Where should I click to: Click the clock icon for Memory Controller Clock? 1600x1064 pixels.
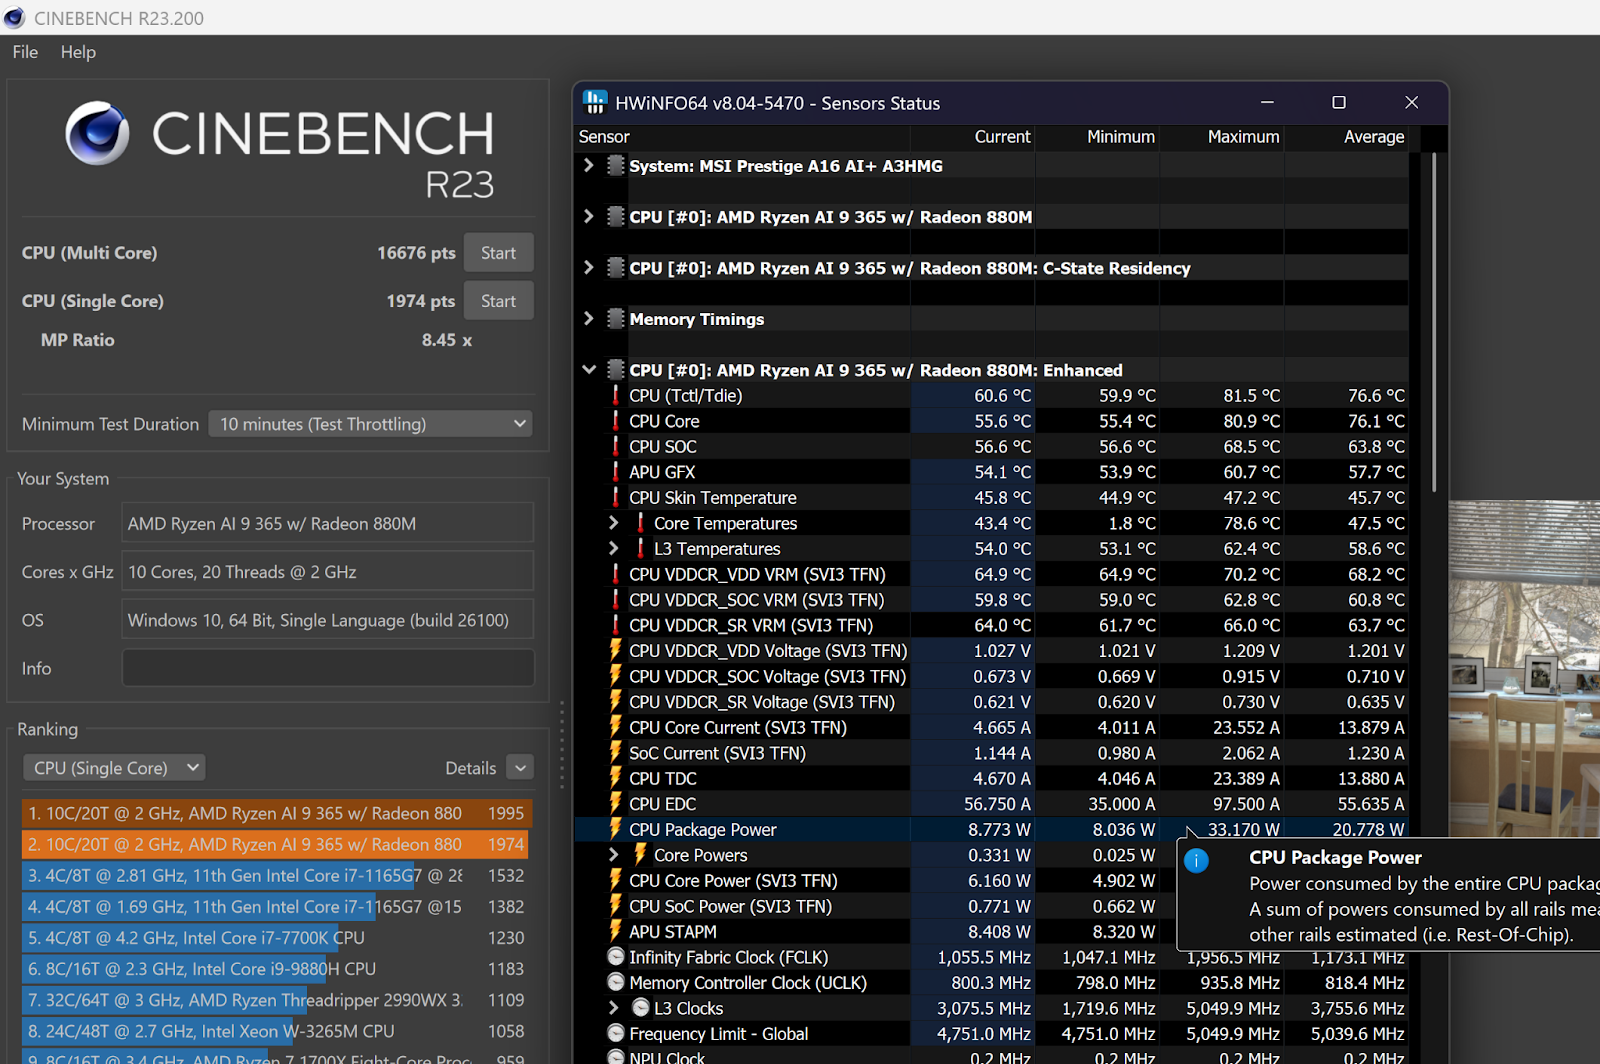pos(616,983)
